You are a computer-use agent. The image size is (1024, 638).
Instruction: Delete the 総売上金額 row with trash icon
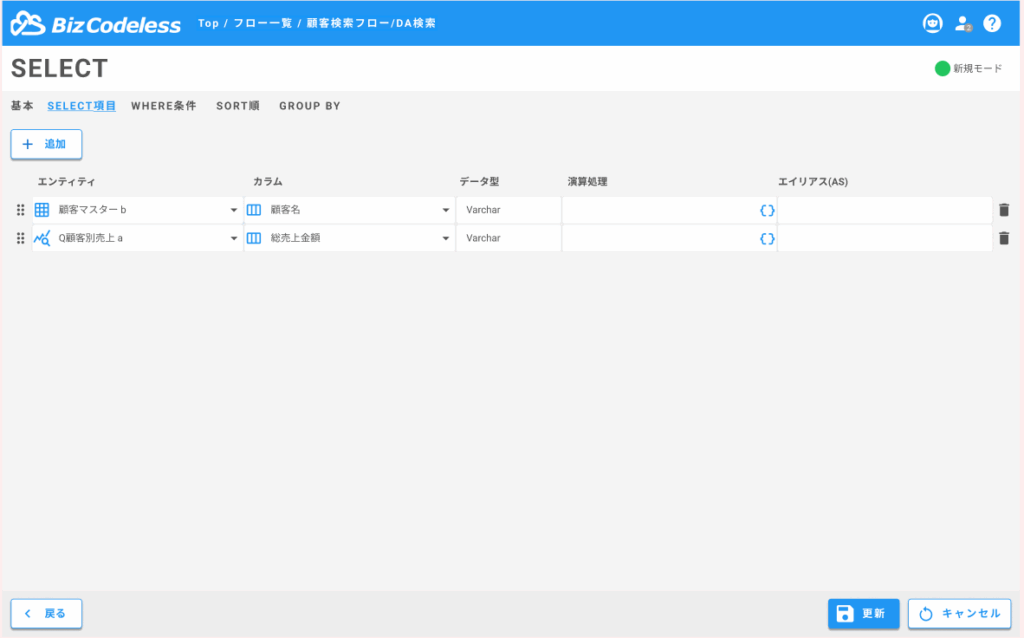coord(1004,238)
